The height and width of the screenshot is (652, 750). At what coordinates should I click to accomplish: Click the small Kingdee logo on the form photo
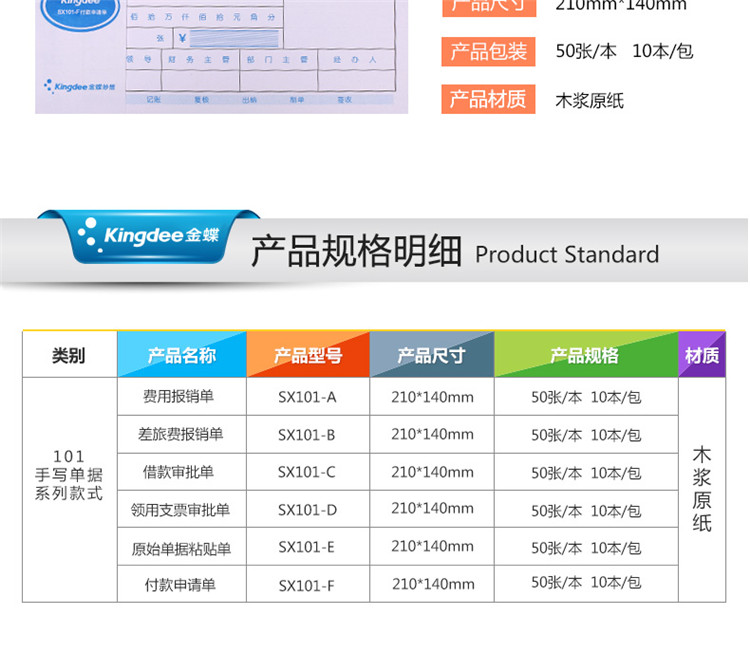click(79, 87)
